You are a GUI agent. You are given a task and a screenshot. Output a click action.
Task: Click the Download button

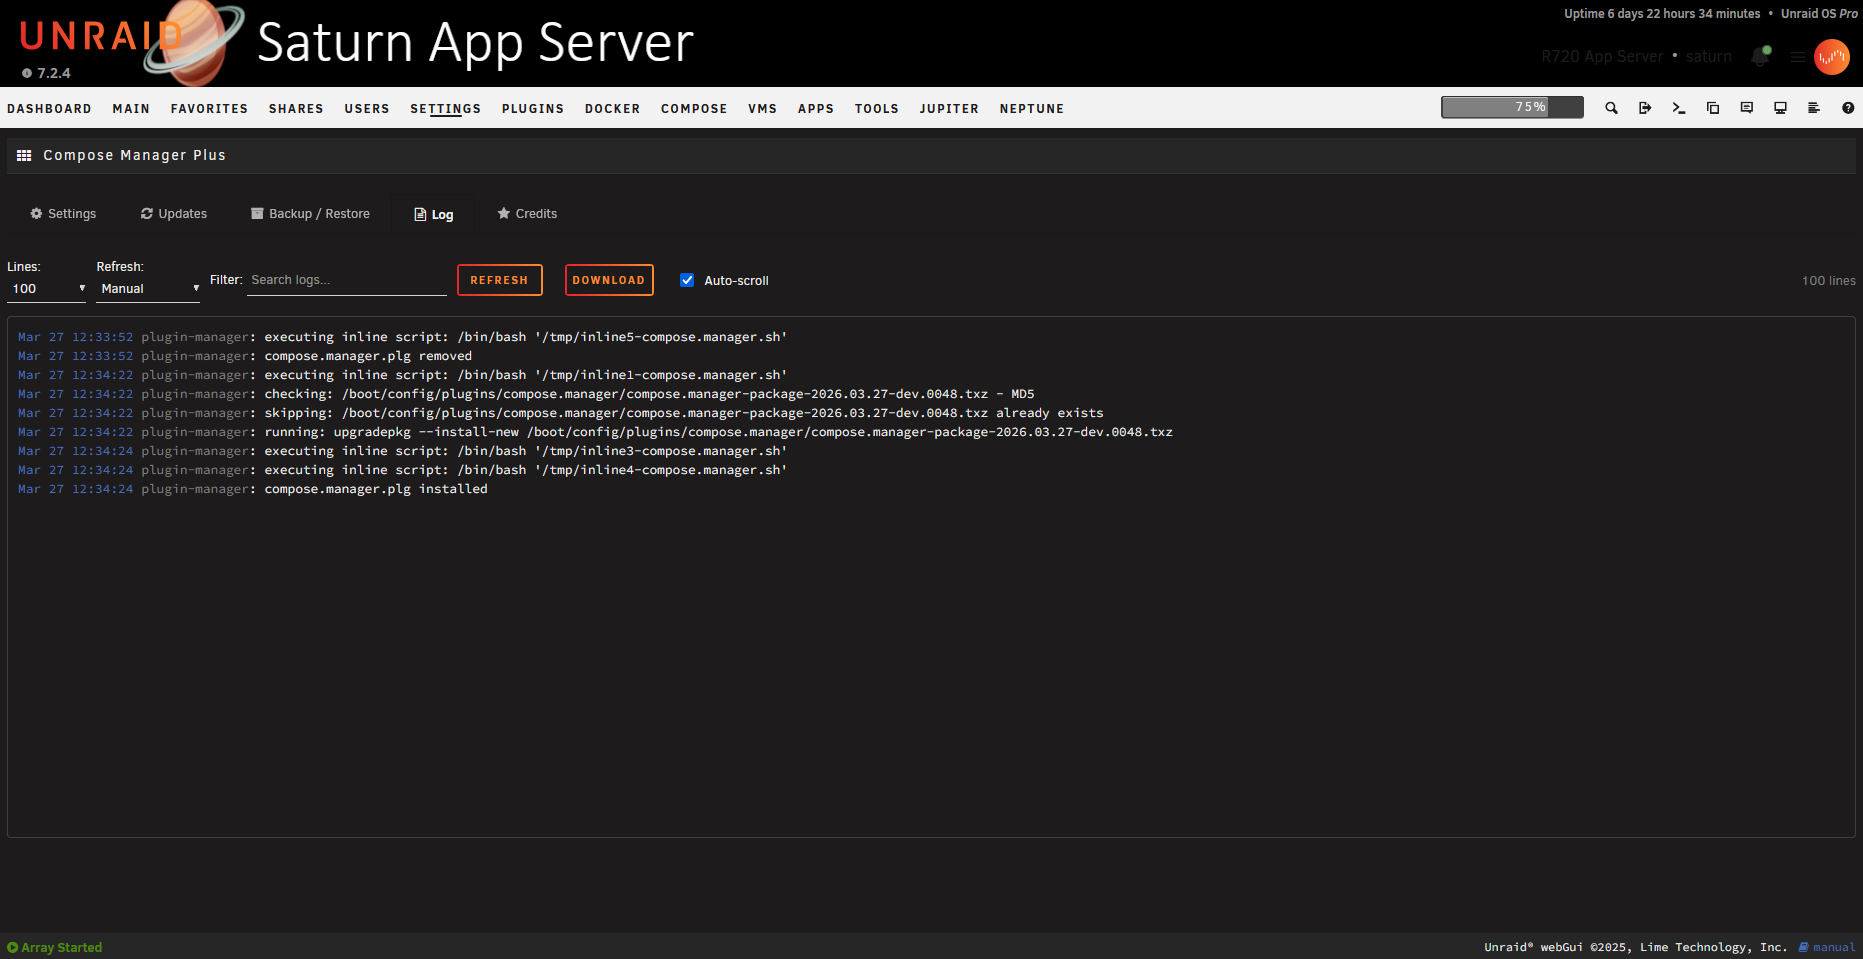(x=609, y=280)
